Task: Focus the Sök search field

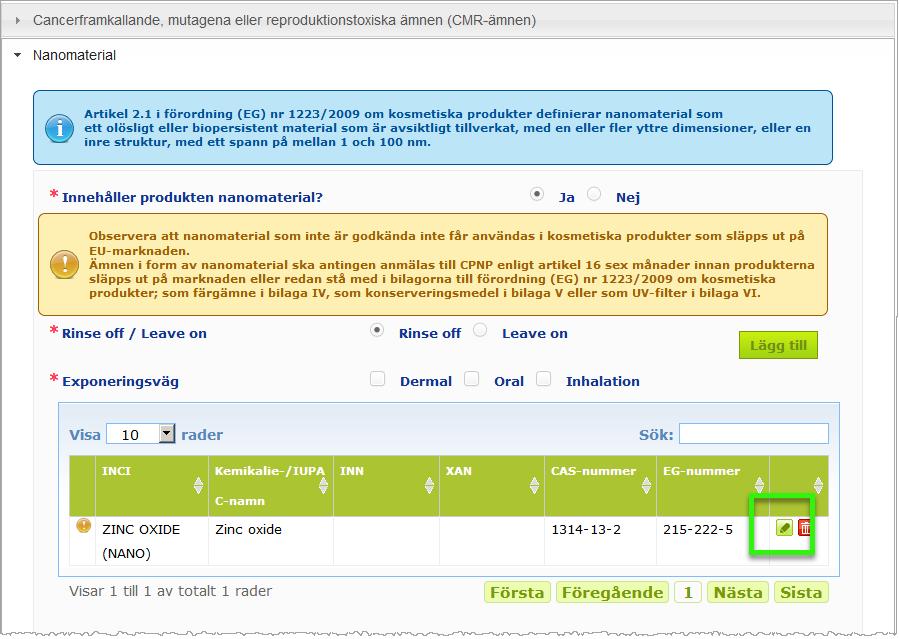Action: [x=753, y=434]
